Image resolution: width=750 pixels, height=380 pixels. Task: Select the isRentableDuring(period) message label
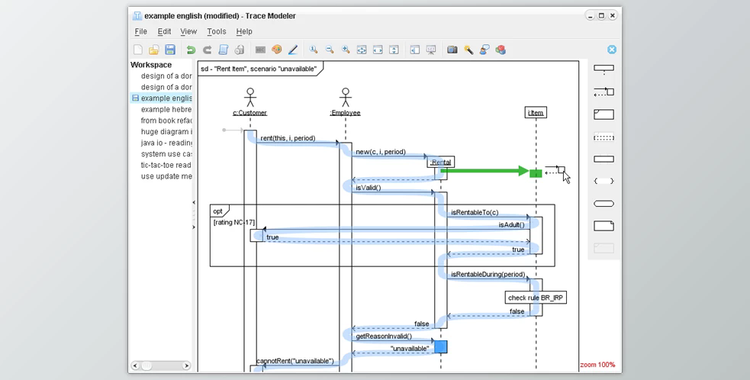click(488, 275)
